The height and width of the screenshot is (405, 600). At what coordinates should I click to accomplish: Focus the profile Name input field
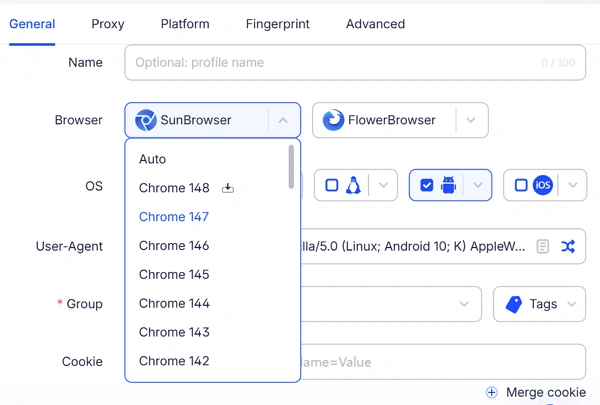coord(355,62)
